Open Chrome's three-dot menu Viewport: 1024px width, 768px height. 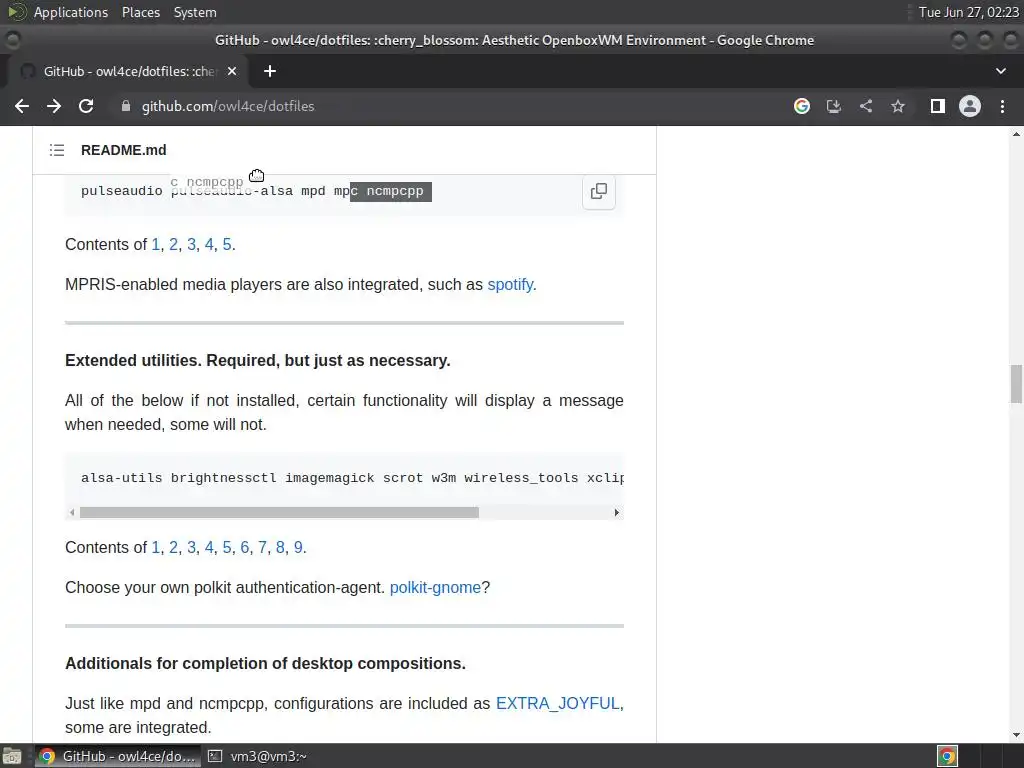point(1002,106)
